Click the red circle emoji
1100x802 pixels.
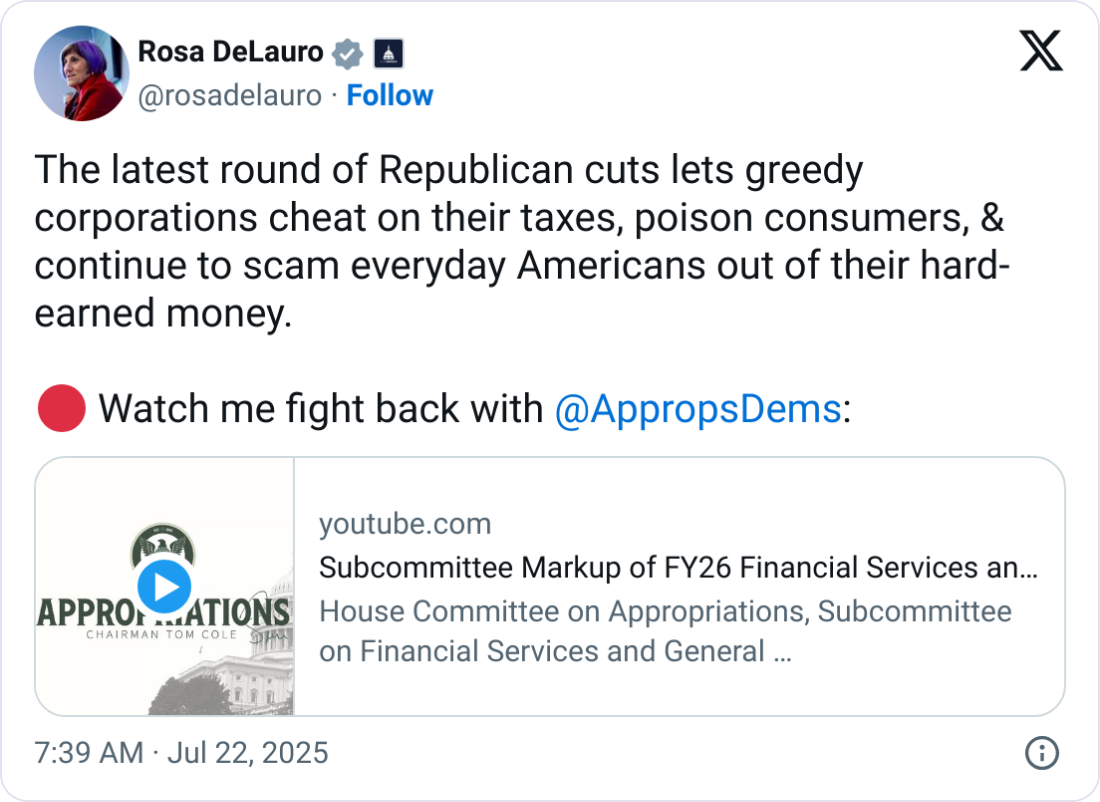(x=60, y=409)
